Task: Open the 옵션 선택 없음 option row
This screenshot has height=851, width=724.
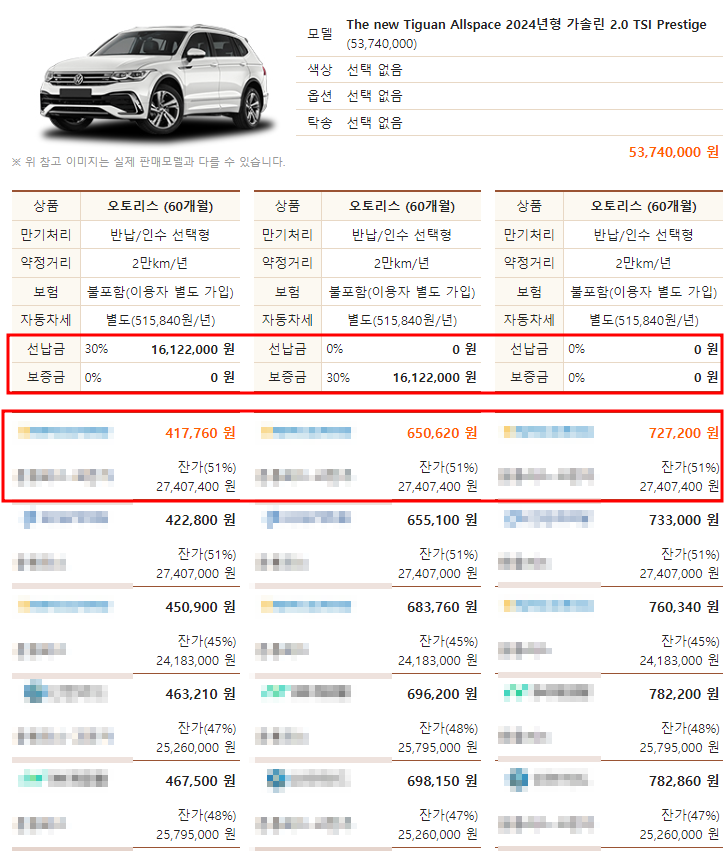Action: click(x=374, y=96)
